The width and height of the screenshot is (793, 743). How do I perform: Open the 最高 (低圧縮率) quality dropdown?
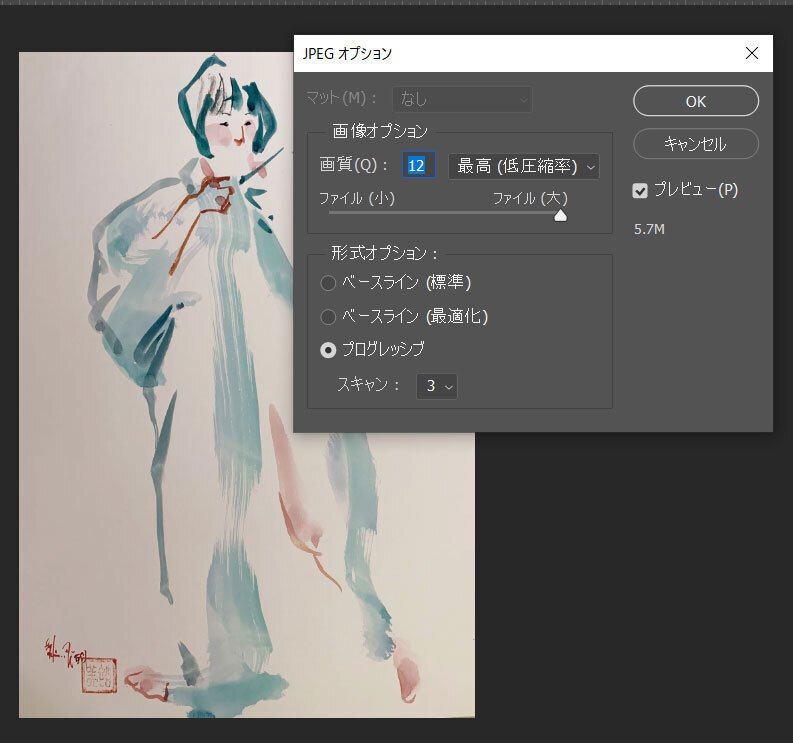click(x=523, y=166)
